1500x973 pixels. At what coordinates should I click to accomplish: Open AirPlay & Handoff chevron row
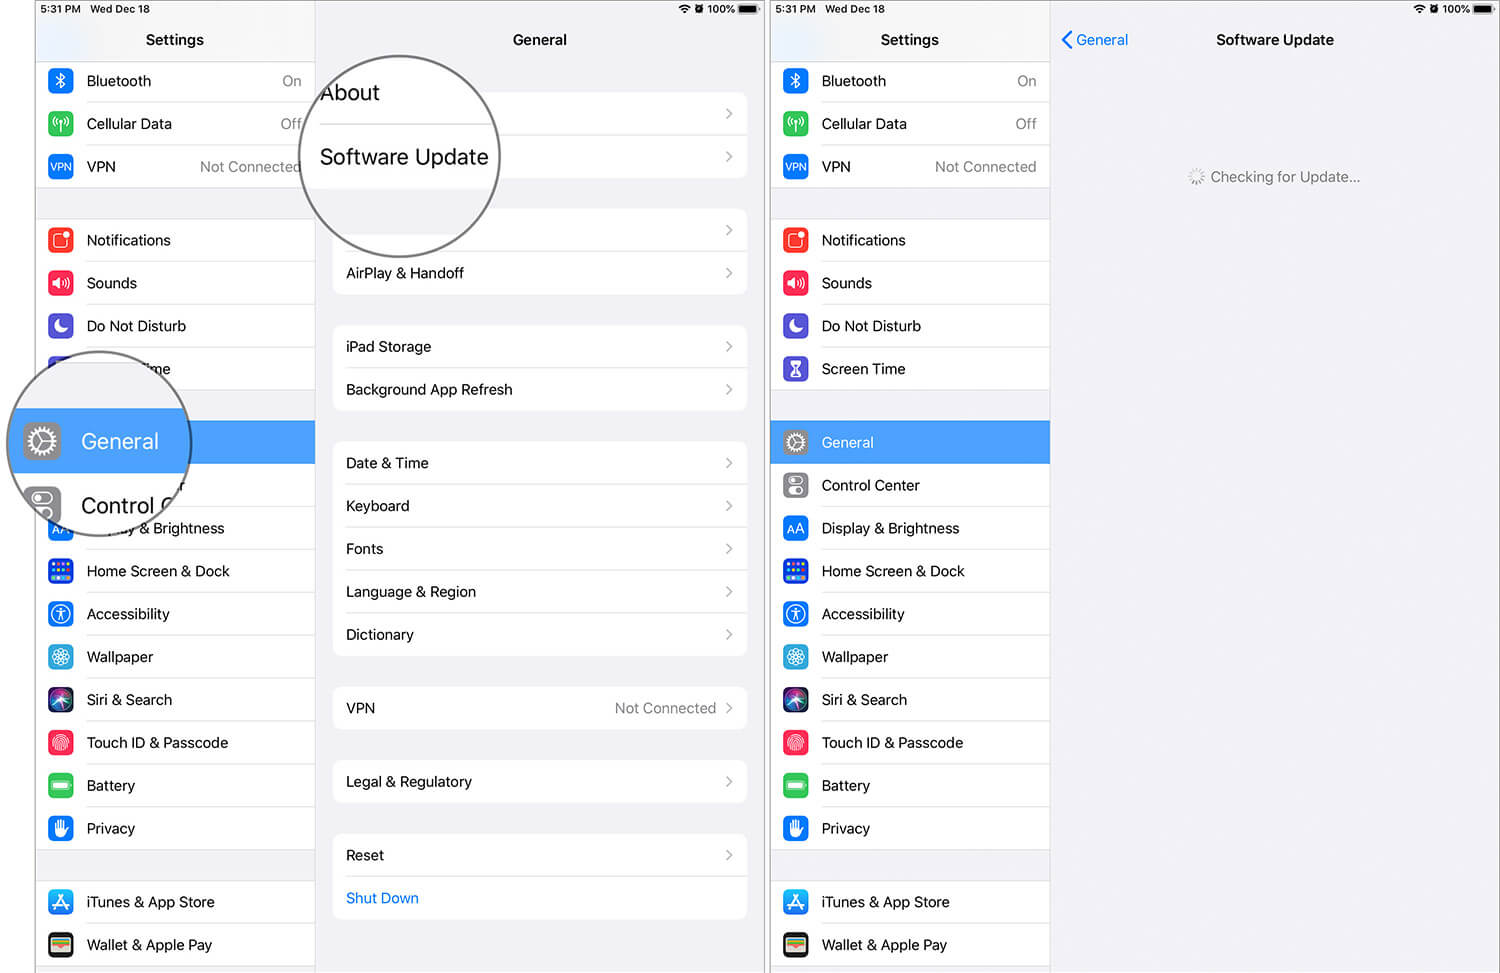(540, 273)
